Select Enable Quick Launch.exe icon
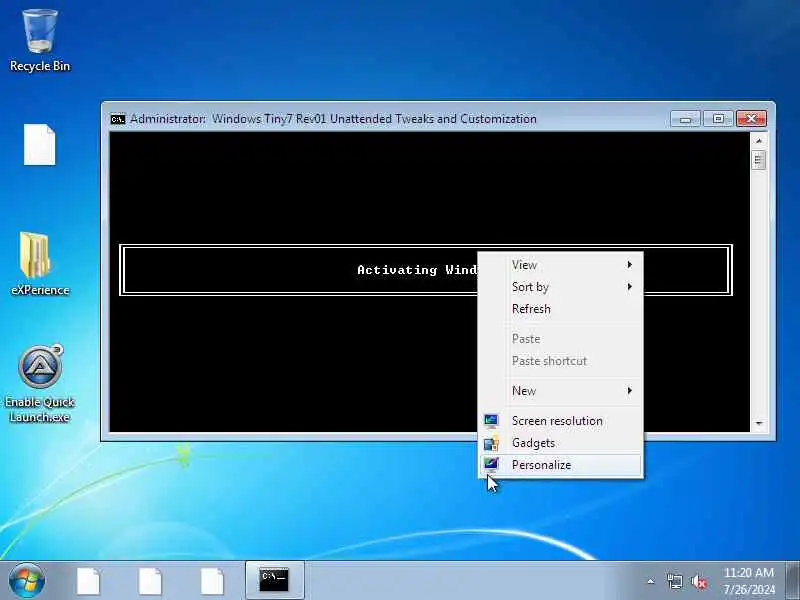 [x=40, y=384]
